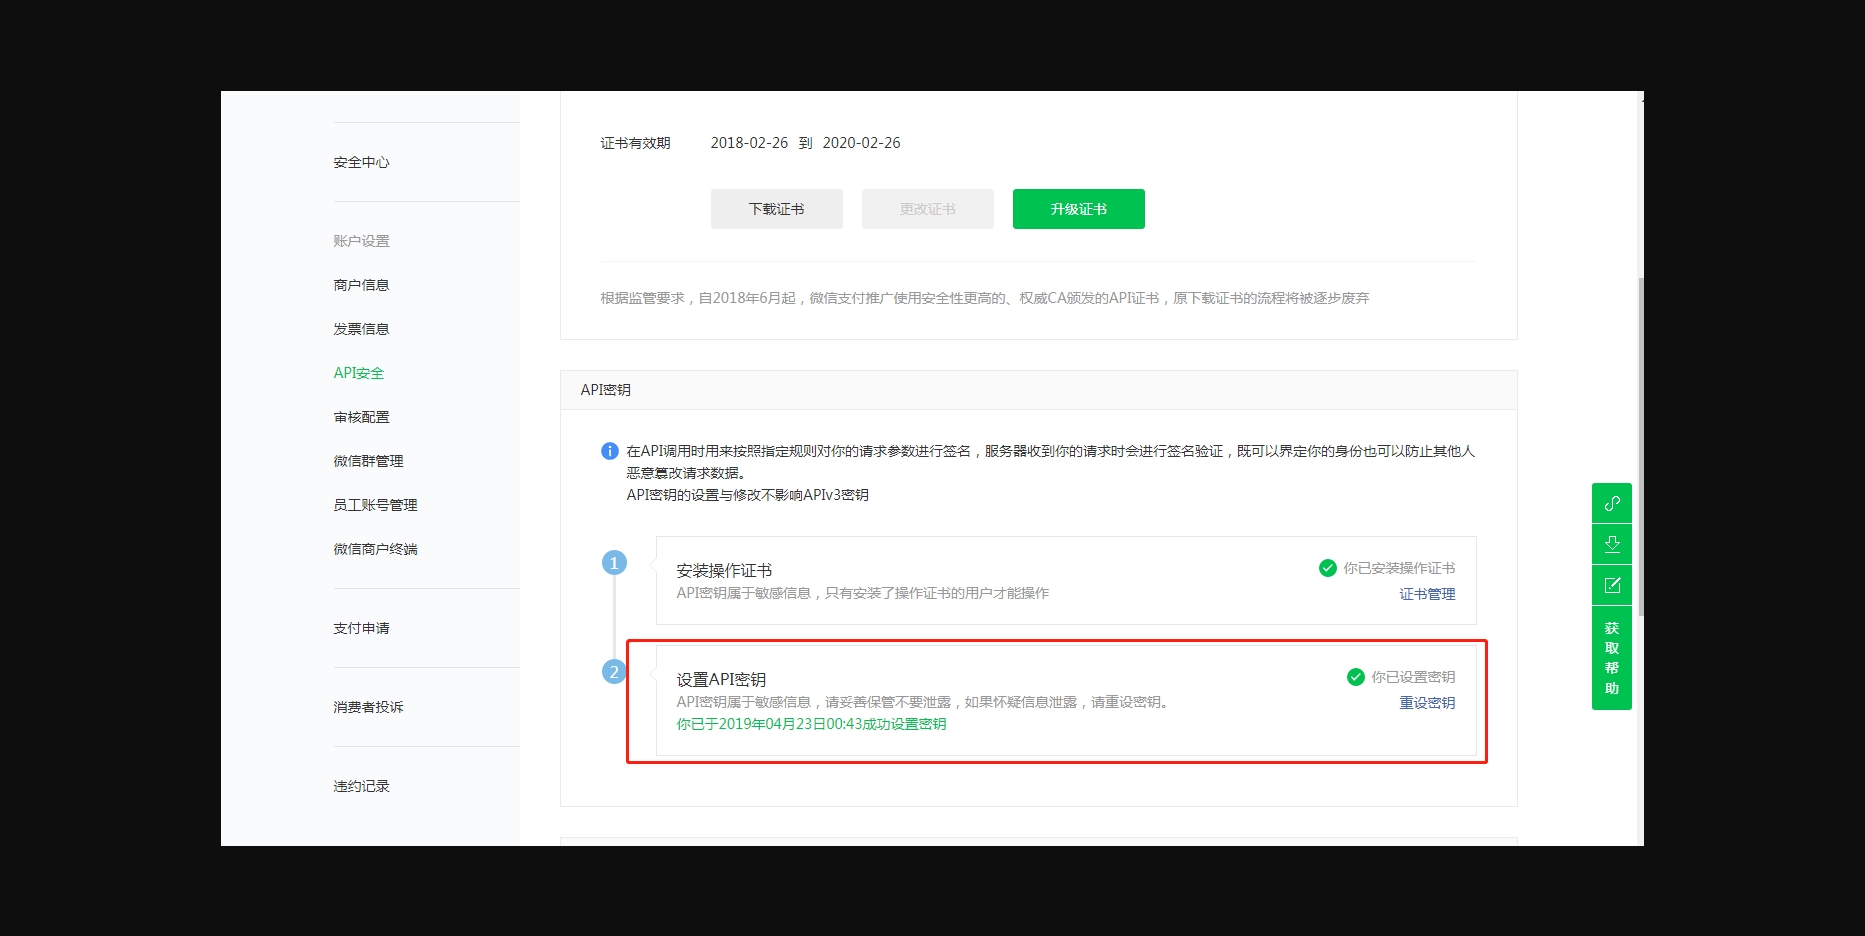Open 获取帮助 help panel

(x=1611, y=658)
